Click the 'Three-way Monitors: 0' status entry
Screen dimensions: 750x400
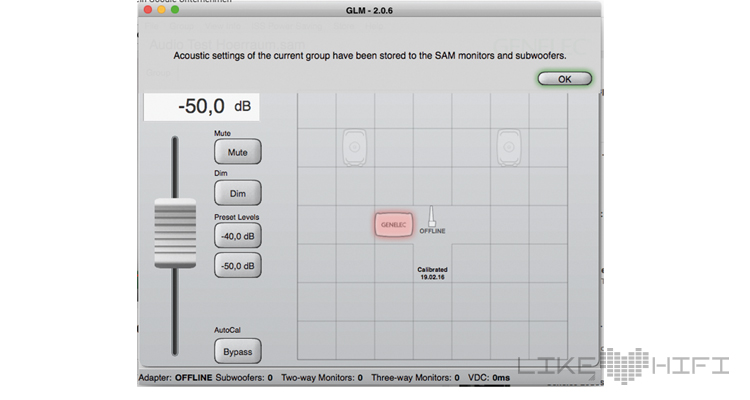tap(415, 378)
